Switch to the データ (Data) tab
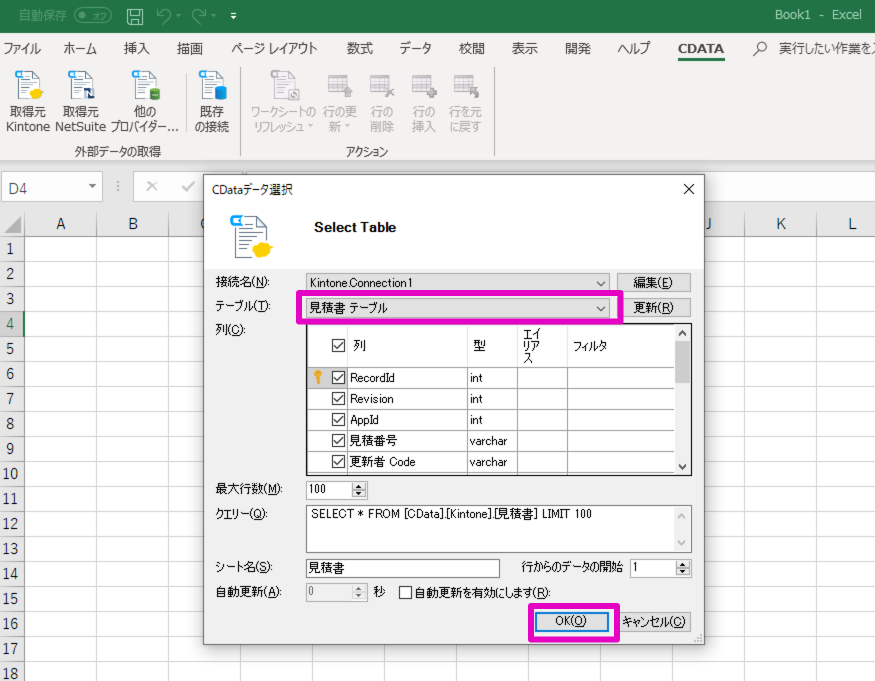This screenshot has height=681, width=875. point(415,49)
